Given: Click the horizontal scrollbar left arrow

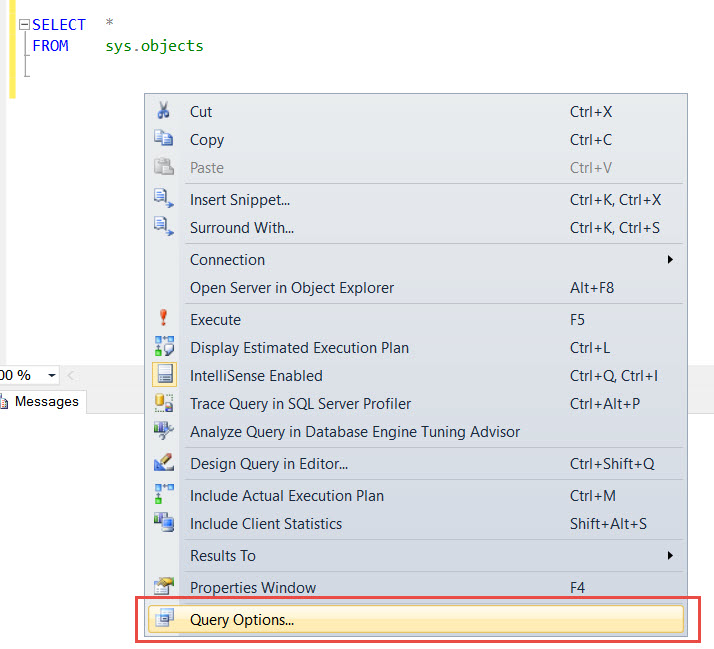Looking at the screenshot, I should pyautogui.click(x=71, y=375).
